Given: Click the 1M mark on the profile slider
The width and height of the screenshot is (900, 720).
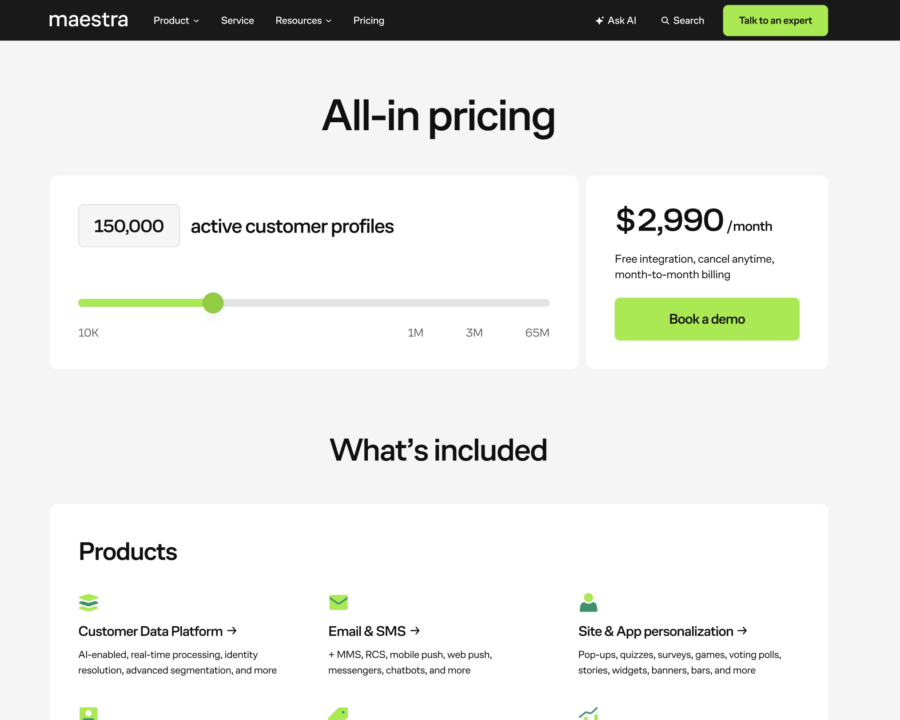Looking at the screenshot, I should click(416, 332).
